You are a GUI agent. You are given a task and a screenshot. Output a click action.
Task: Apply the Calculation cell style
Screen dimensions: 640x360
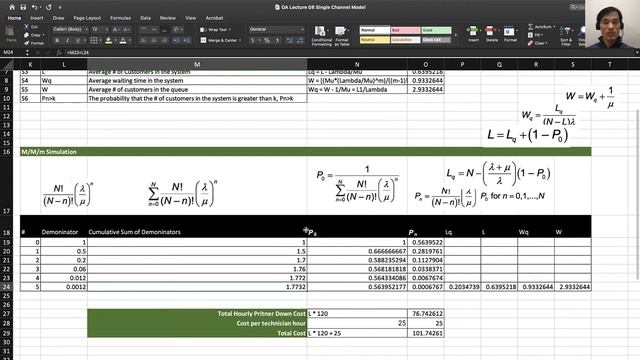[405, 40]
